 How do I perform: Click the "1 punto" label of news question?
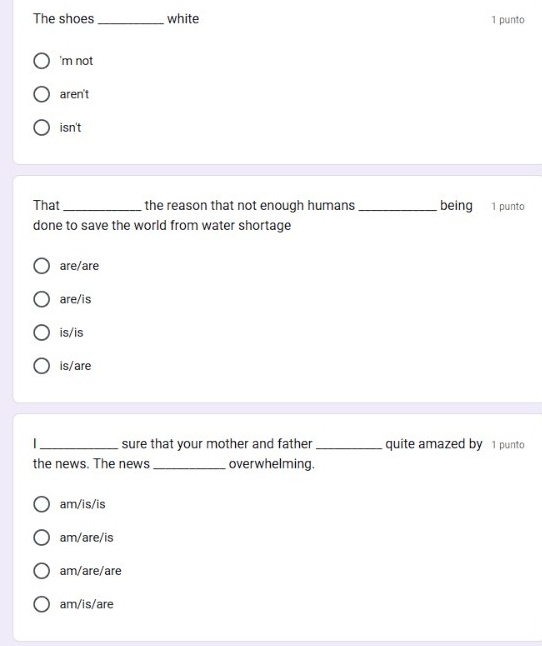click(508, 445)
